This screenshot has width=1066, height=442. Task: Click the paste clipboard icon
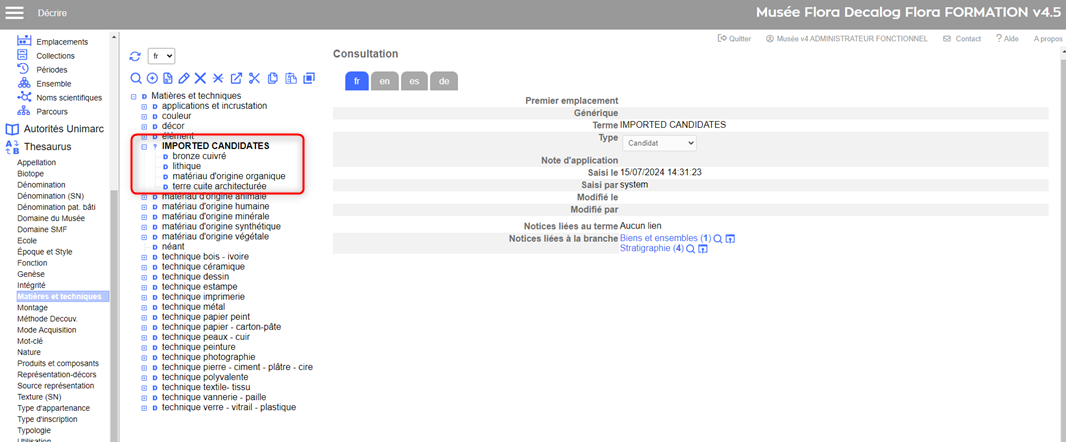tap(290, 78)
